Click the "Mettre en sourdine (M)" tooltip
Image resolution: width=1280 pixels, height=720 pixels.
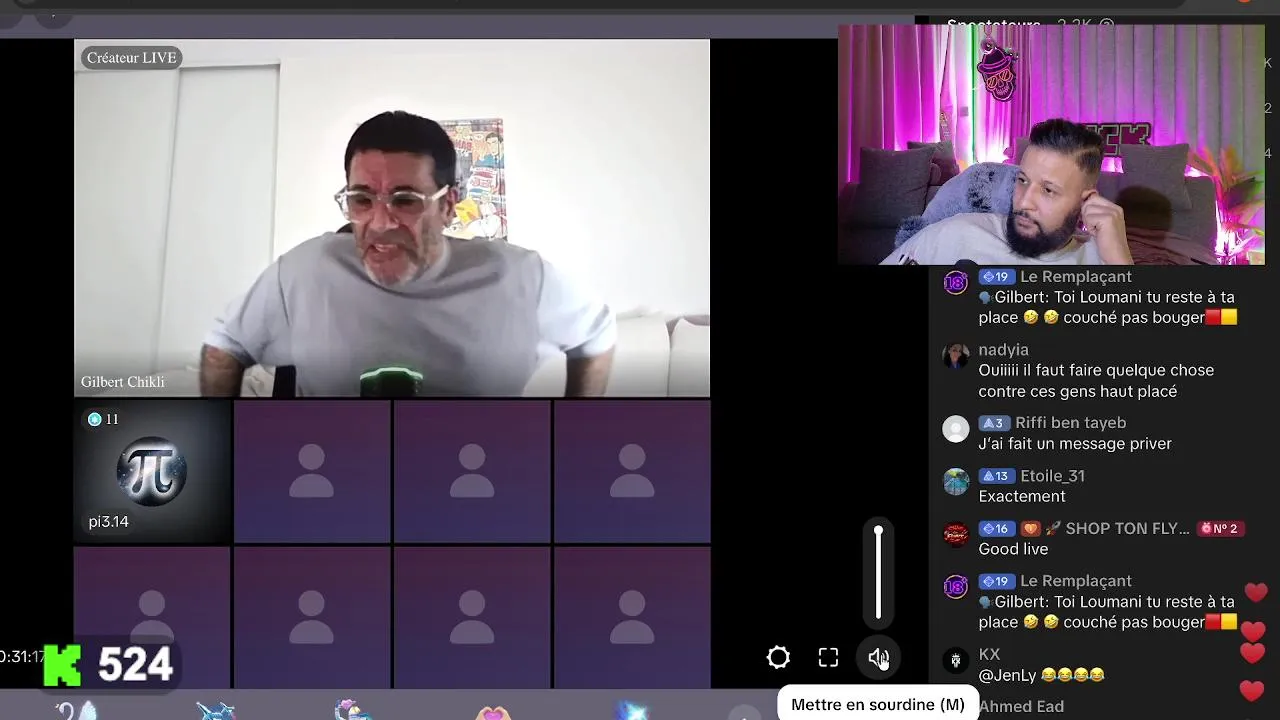pyautogui.click(x=877, y=705)
